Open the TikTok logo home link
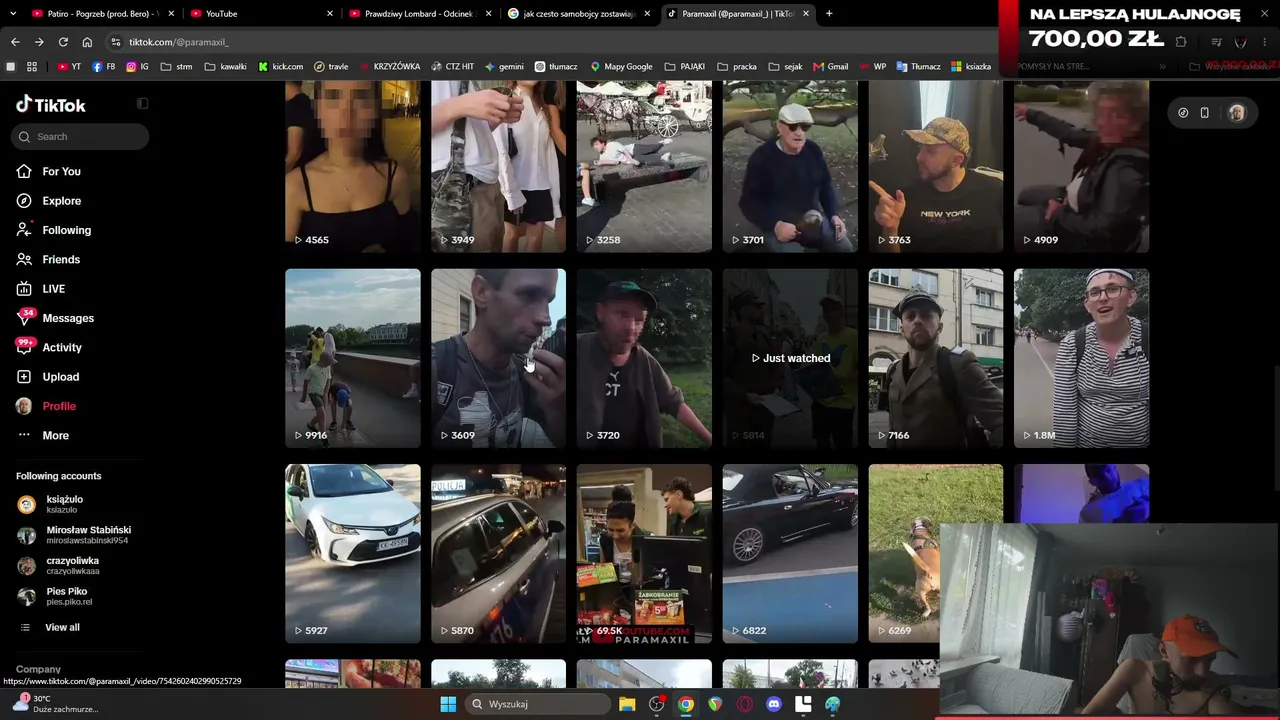1280x720 pixels. 51,105
